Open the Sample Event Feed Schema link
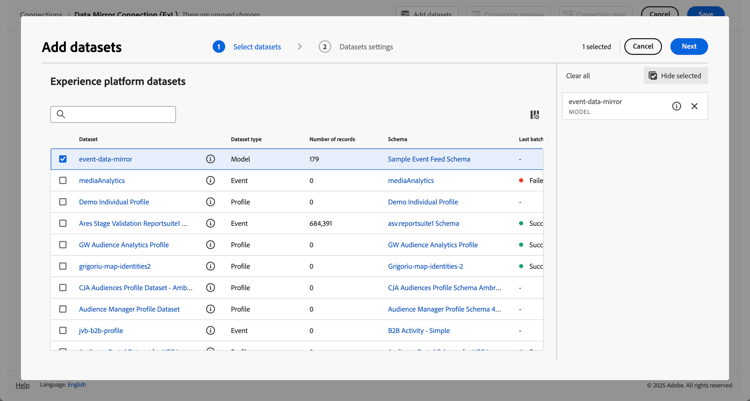 click(429, 159)
